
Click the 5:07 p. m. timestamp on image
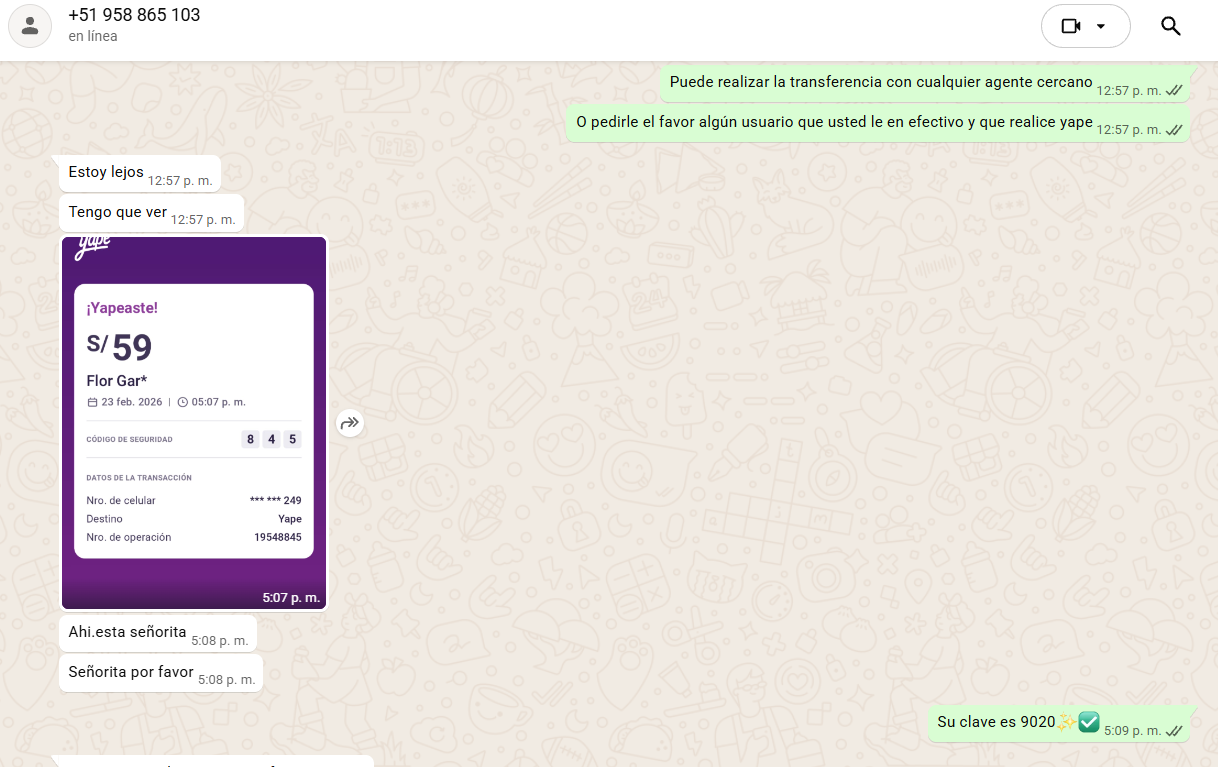point(291,598)
